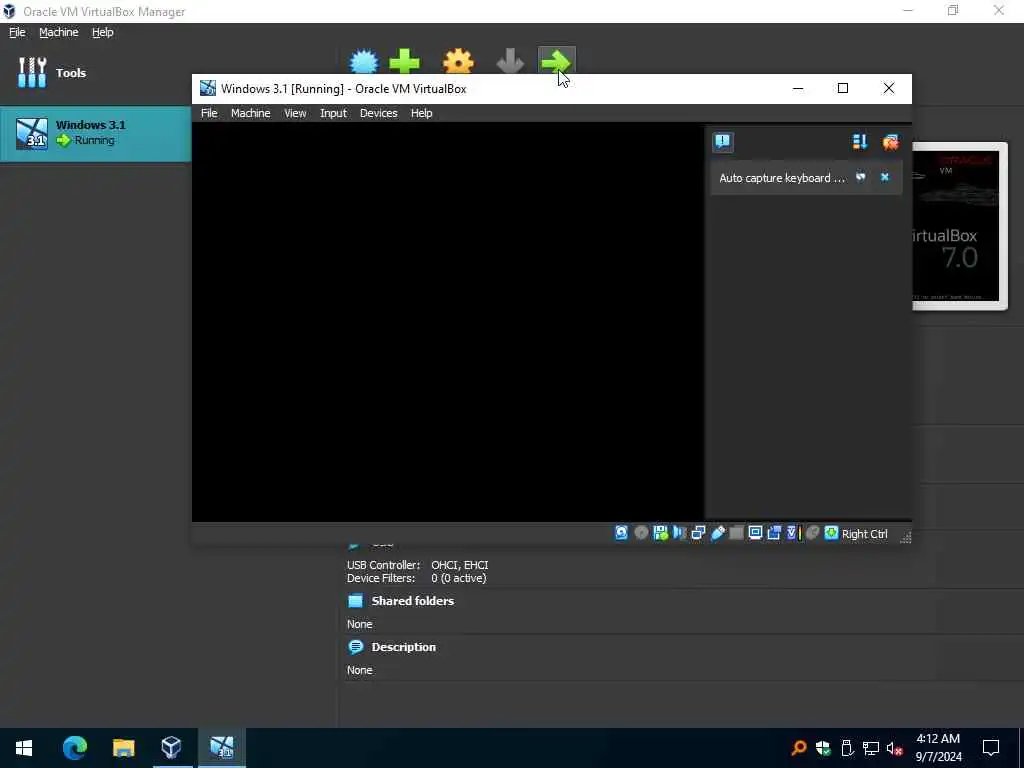
Task: Click the optical disk indicator in status bar
Action: [641, 533]
